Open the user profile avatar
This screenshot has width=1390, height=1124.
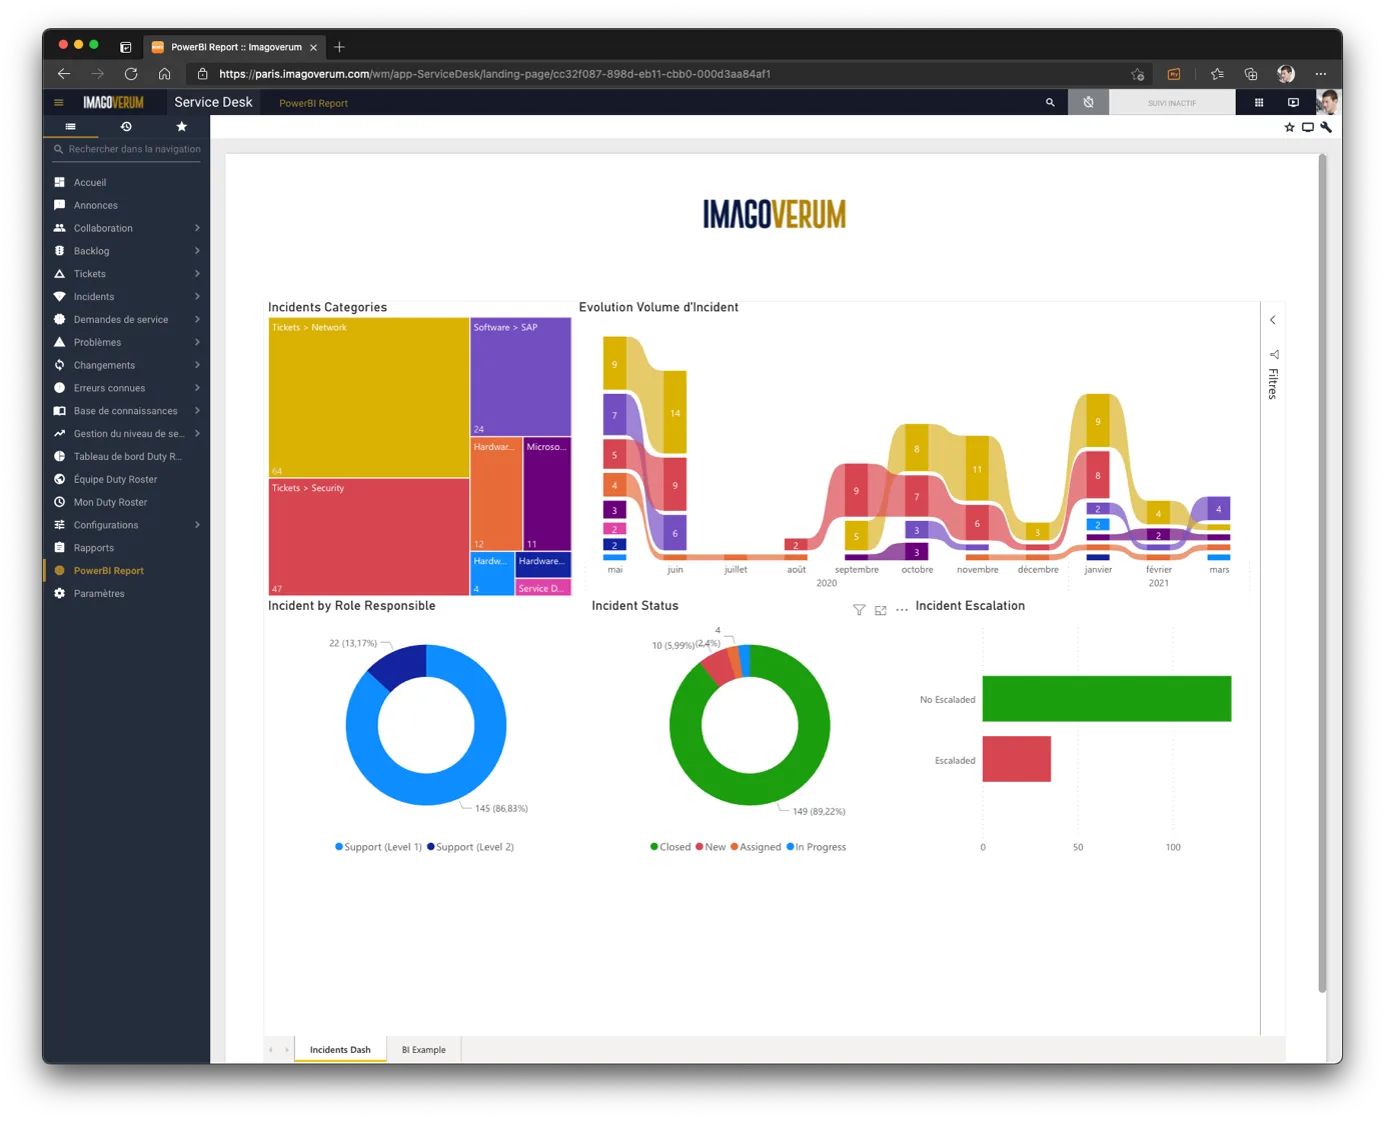pos(1329,101)
